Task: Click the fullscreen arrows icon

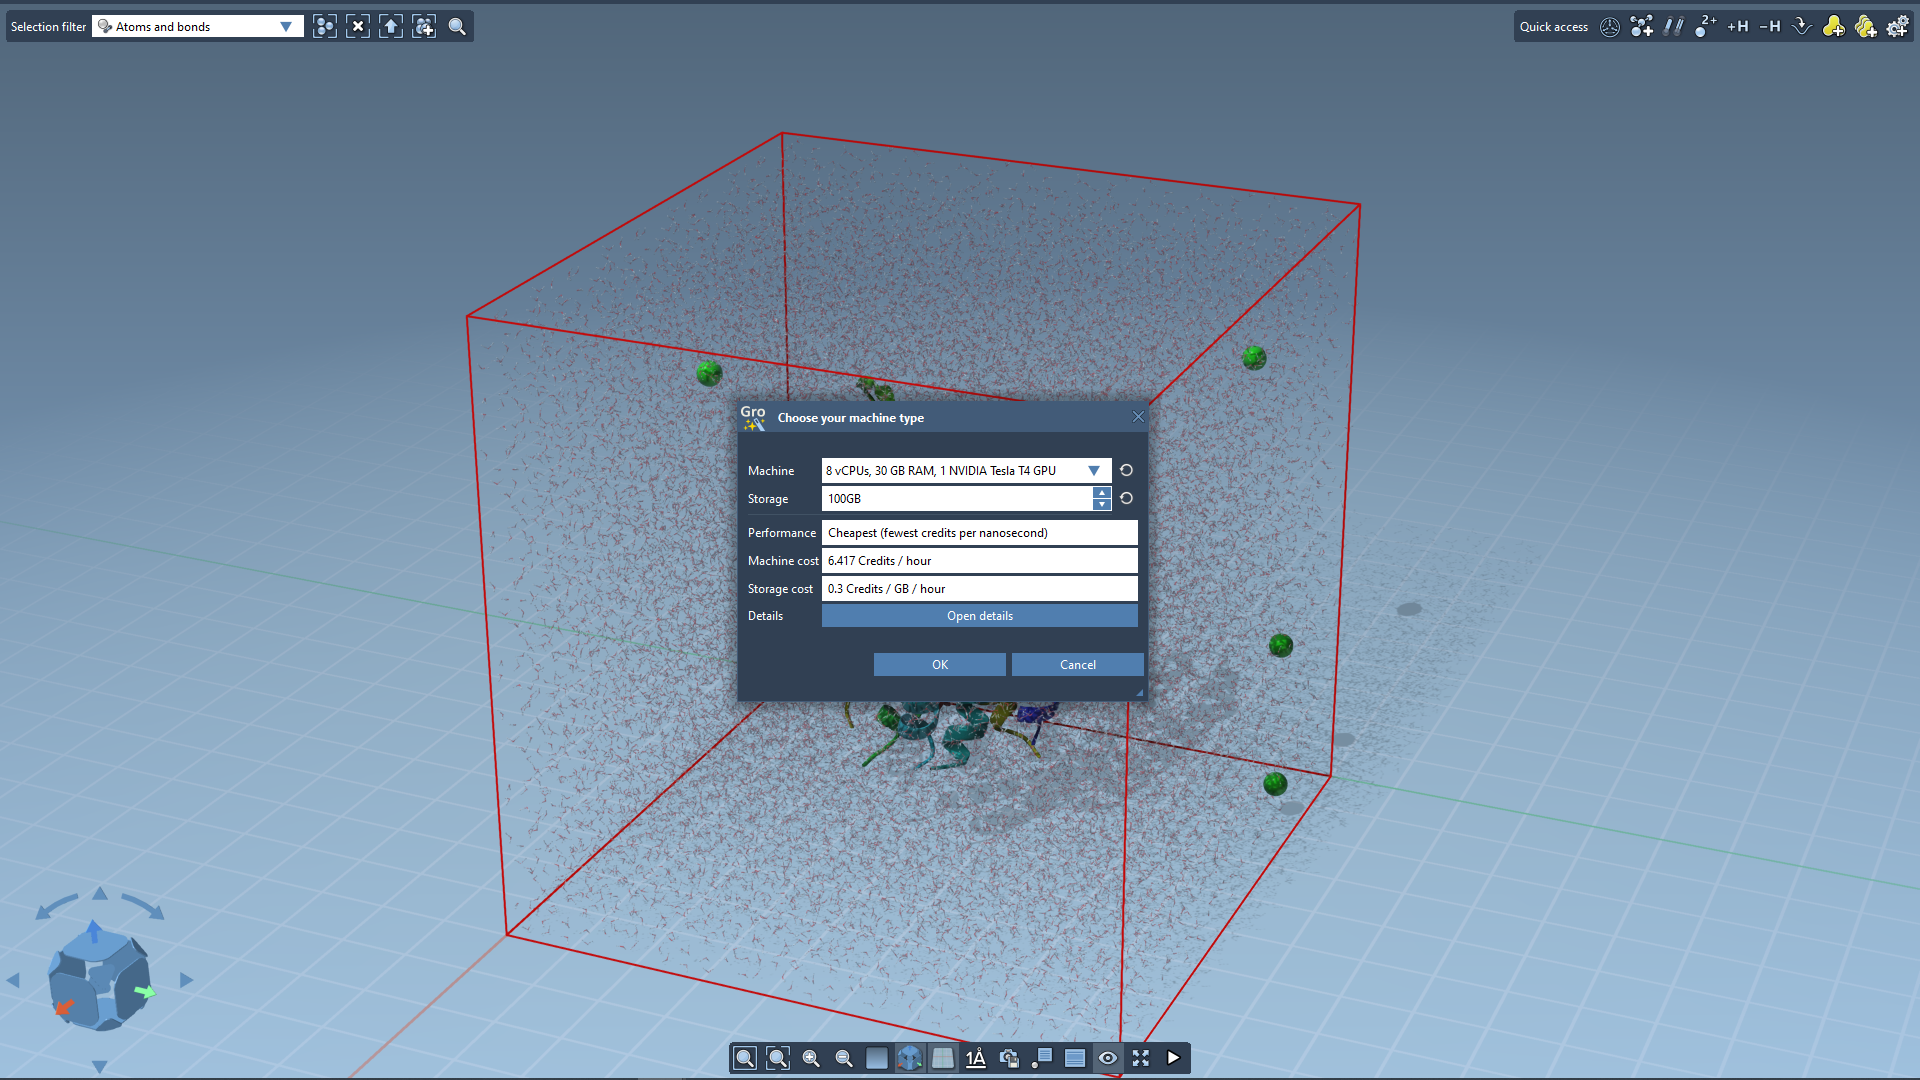Action: [1141, 1058]
